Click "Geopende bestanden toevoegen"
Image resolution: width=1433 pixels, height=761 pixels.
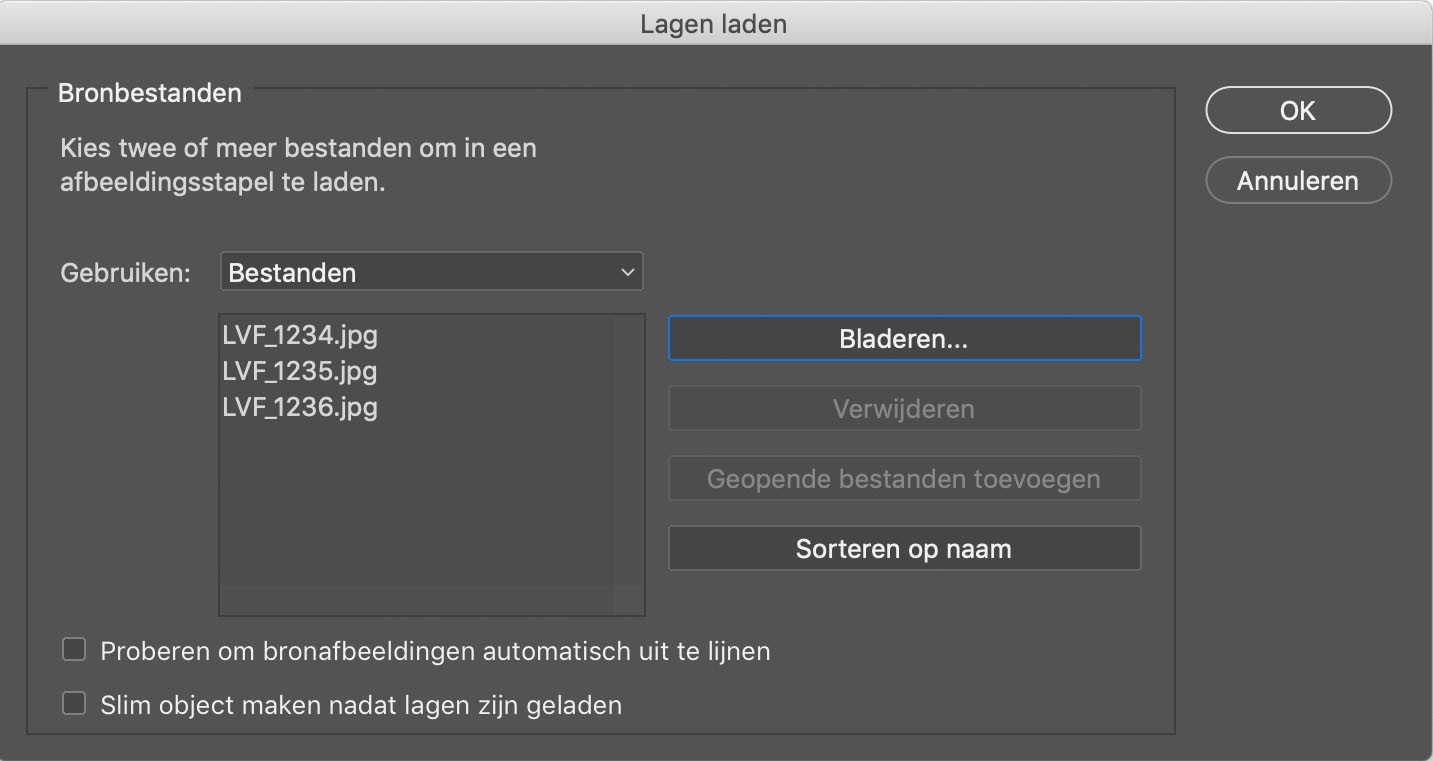pyautogui.click(x=903, y=478)
